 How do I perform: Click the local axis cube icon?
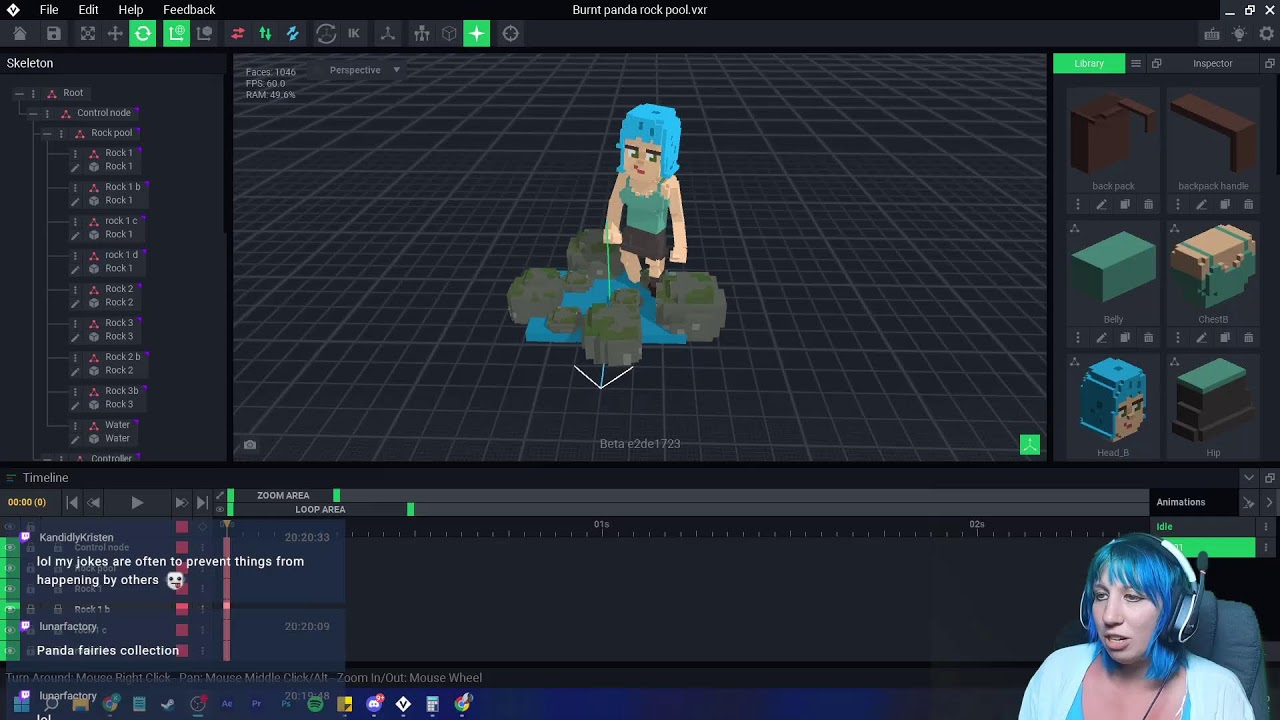[x=204, y=34]
